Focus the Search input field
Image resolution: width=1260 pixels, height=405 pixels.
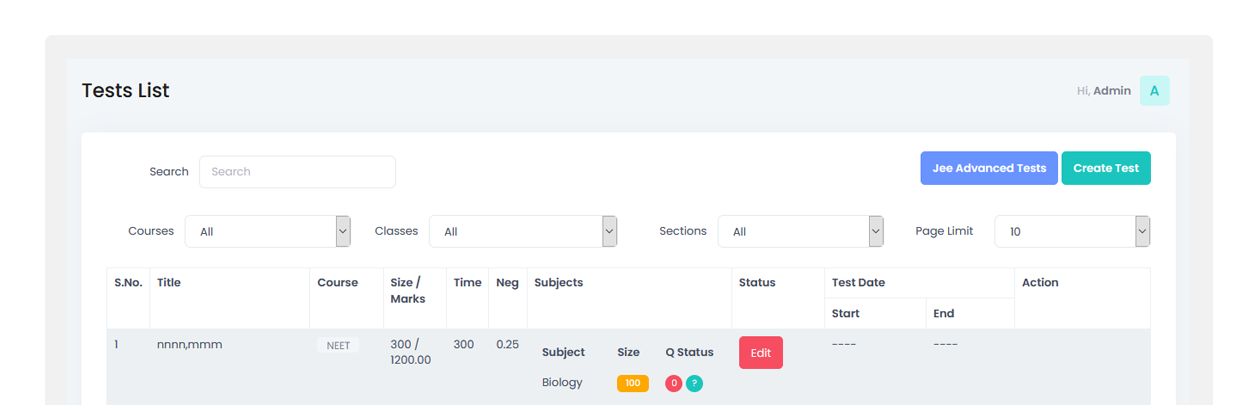point(297,171)
